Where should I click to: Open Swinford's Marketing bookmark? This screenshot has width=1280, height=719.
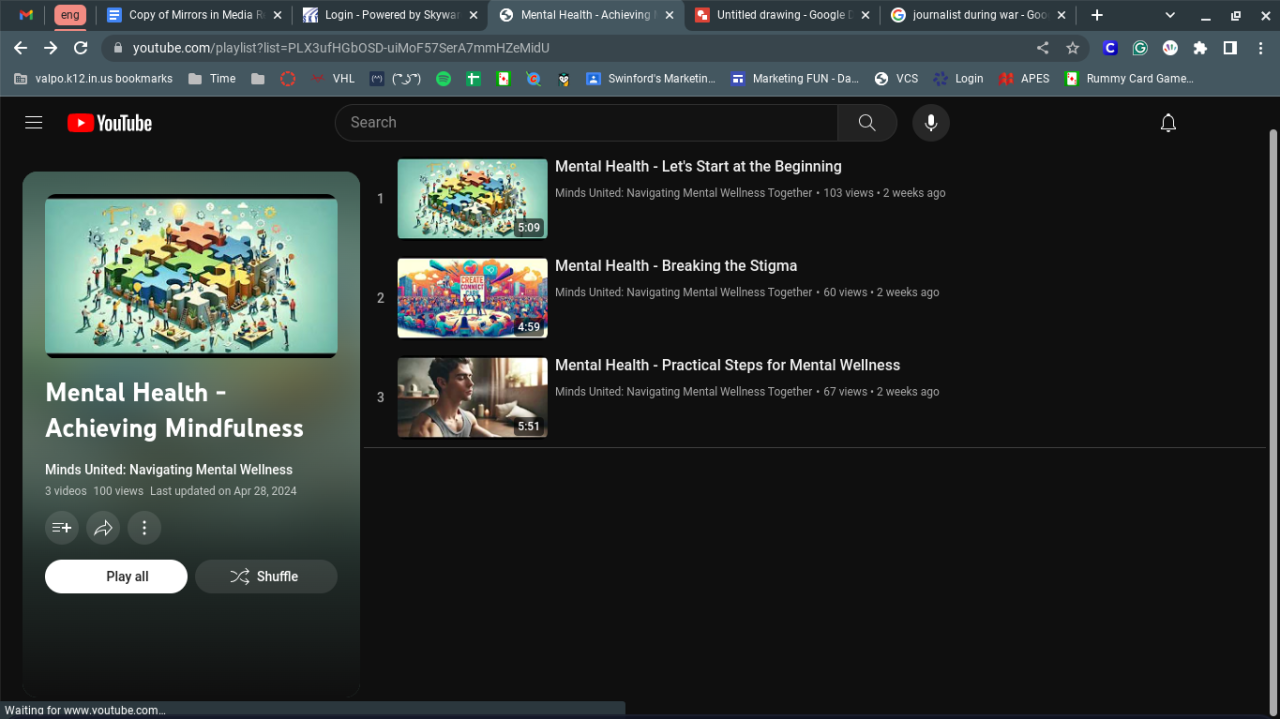(651, 78)
